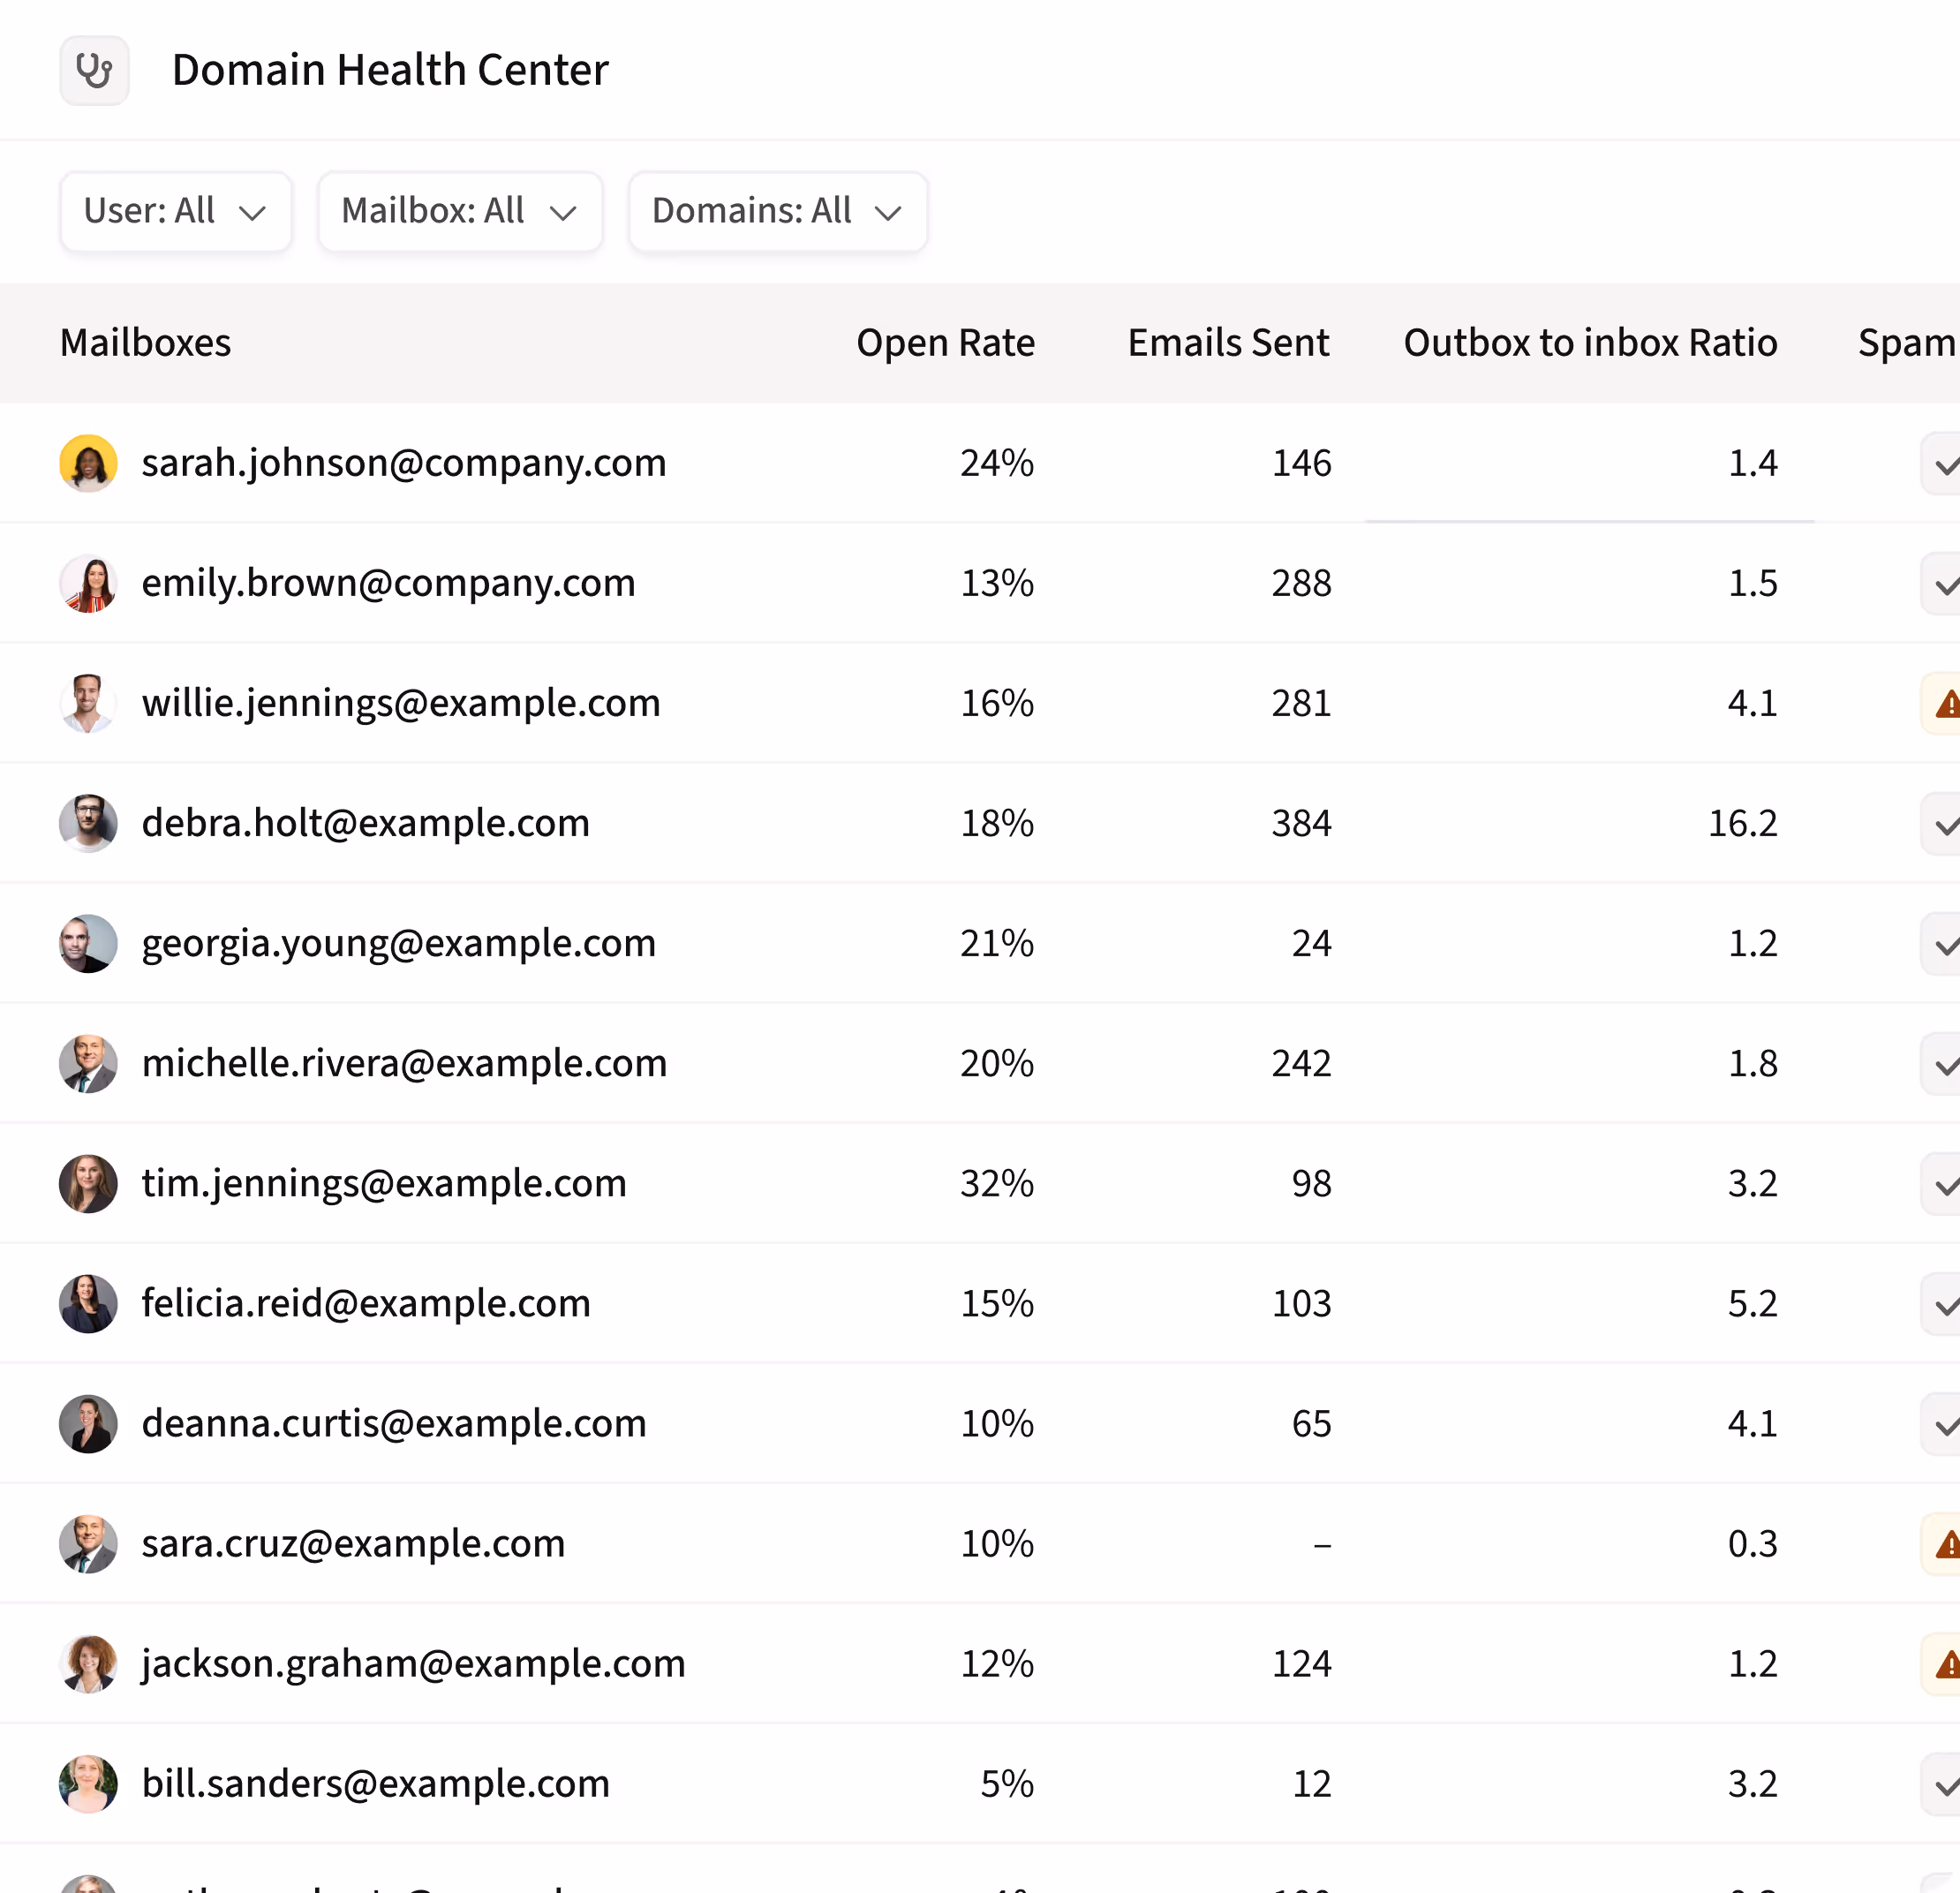
Task: Open the User: All filter dropdown
Action: 175,211
